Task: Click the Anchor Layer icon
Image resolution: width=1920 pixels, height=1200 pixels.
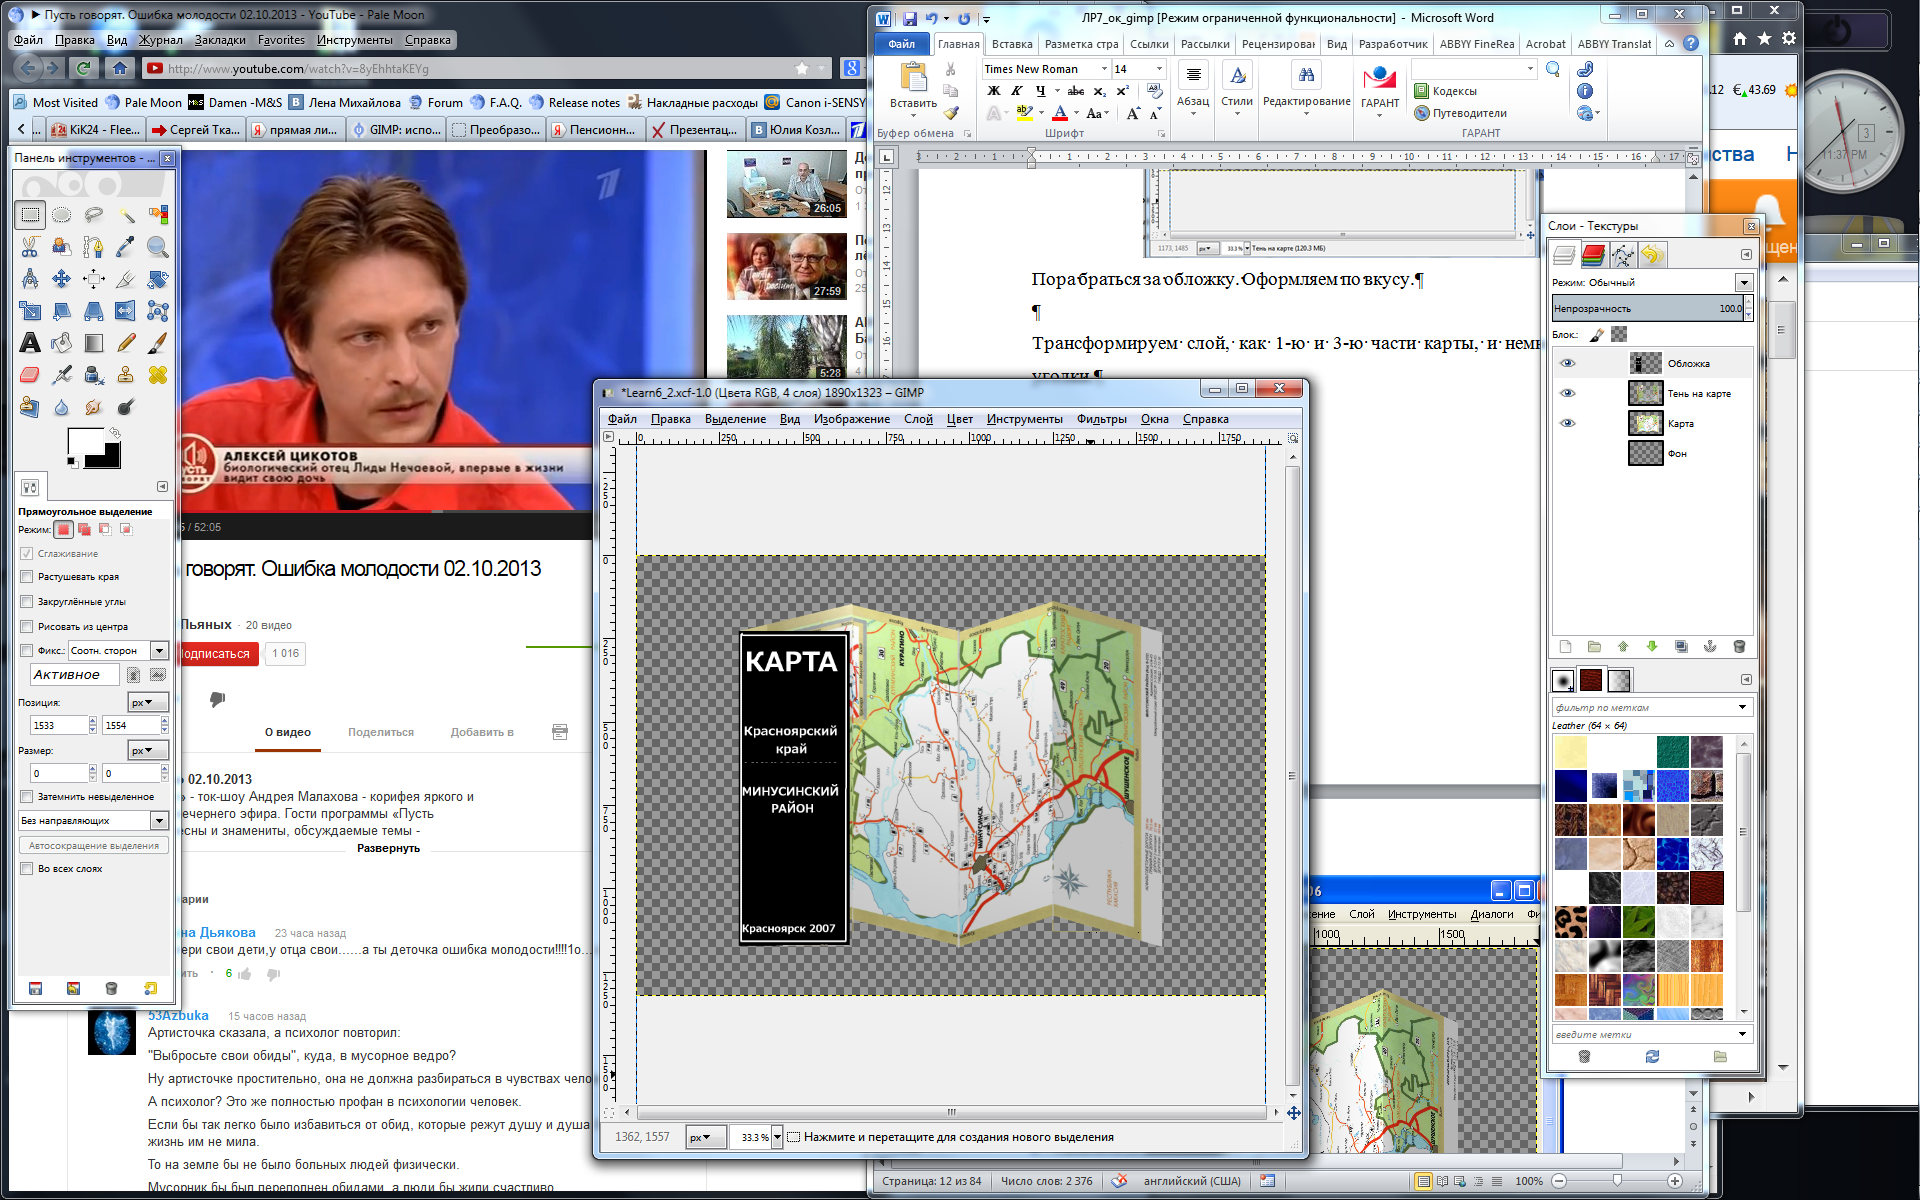Action: [1710, 647]
